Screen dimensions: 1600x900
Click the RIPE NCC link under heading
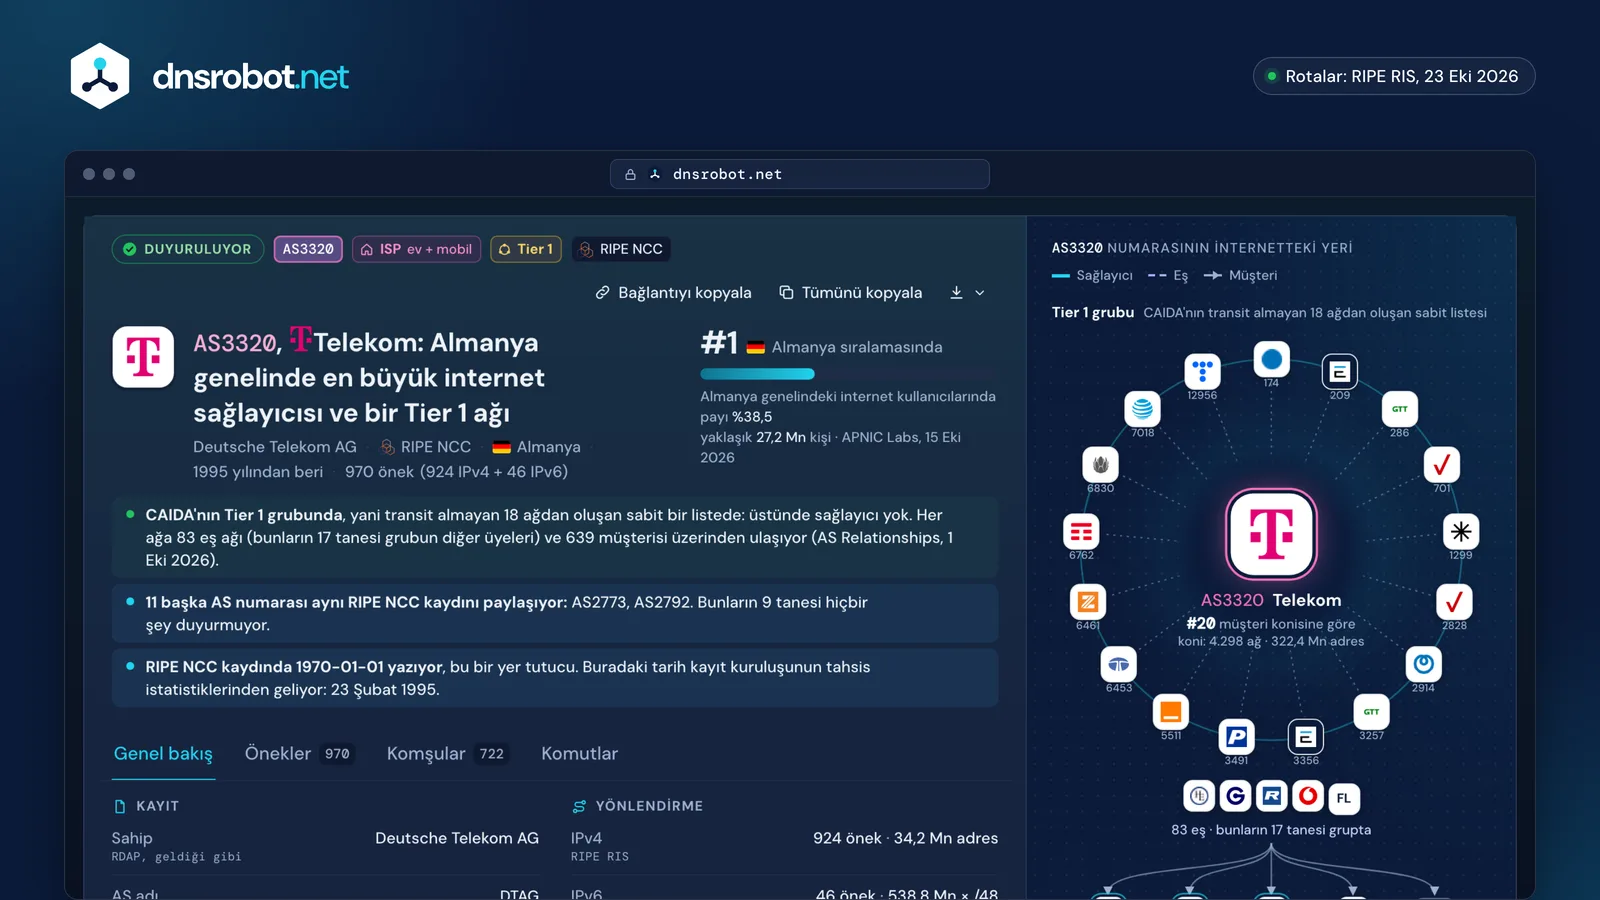tap(425, 447)
